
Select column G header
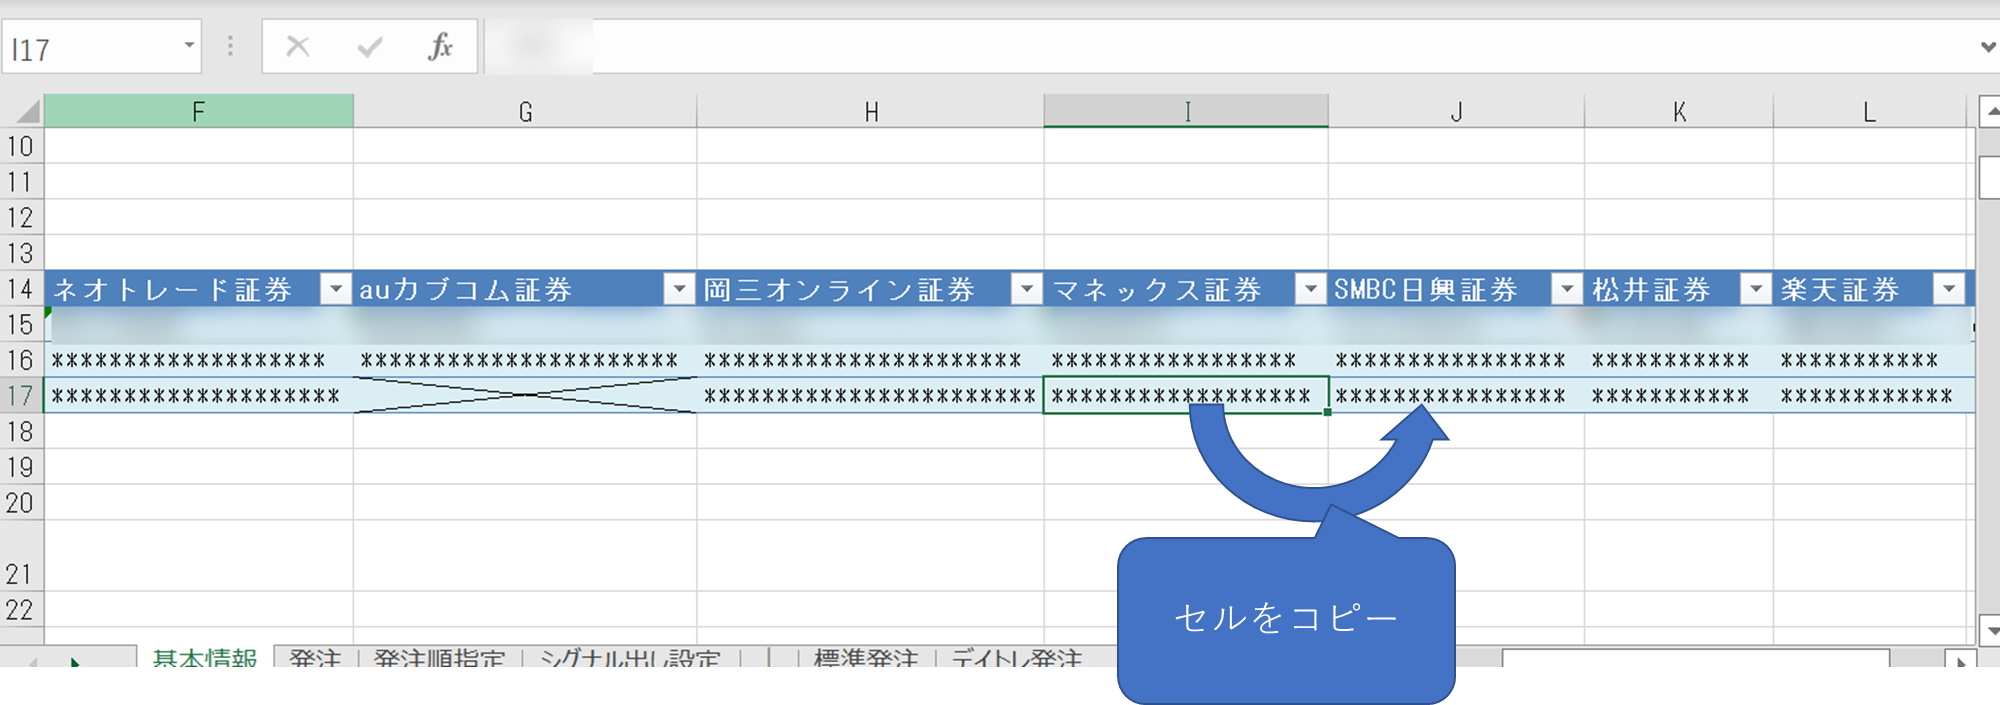[525, 111]
